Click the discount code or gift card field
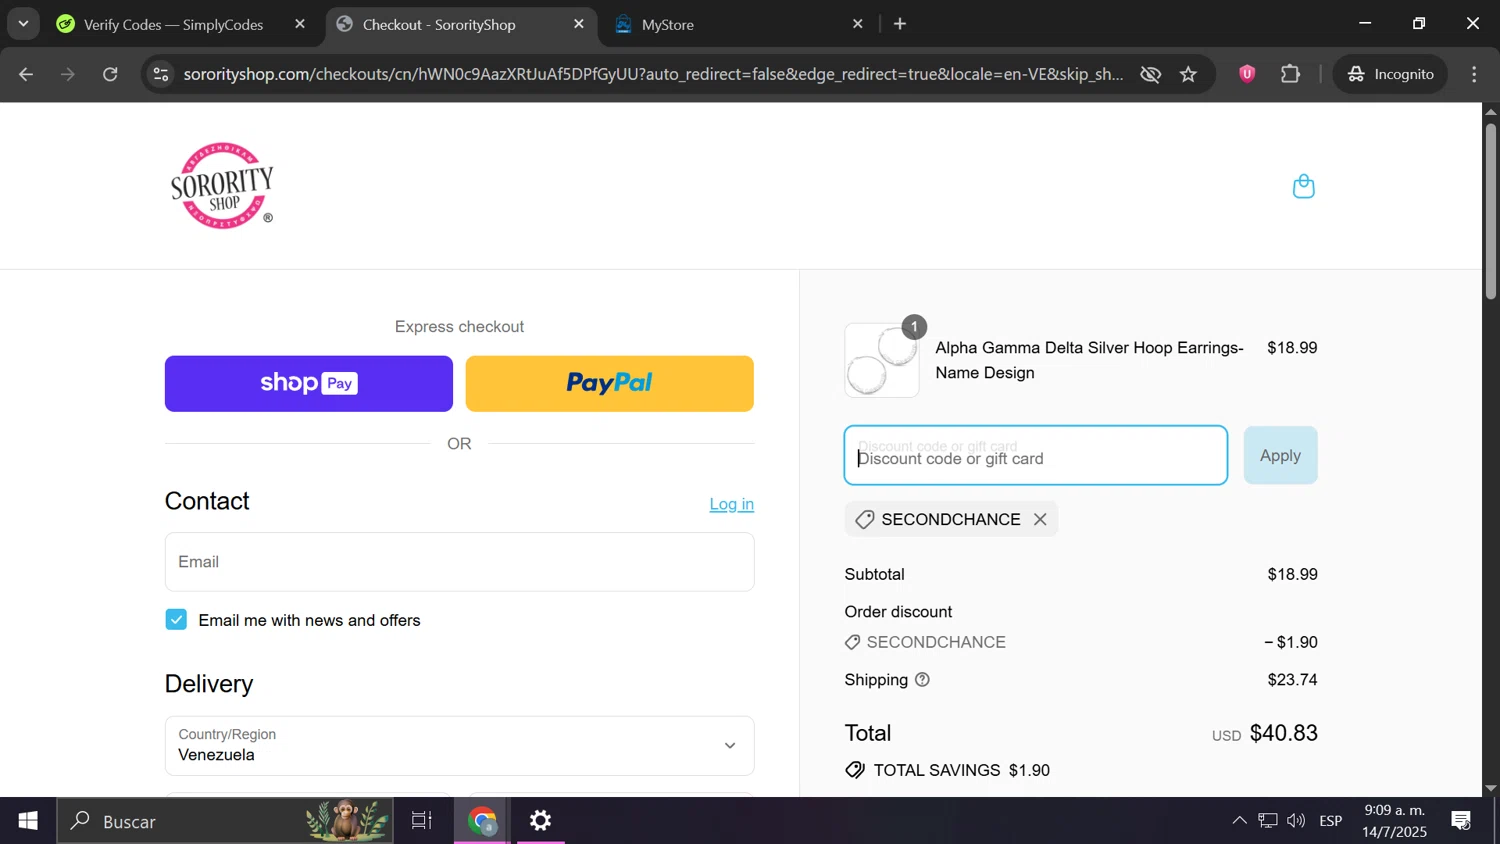The height and width of the screenshot is (844, 1500). click(1036, 456)
